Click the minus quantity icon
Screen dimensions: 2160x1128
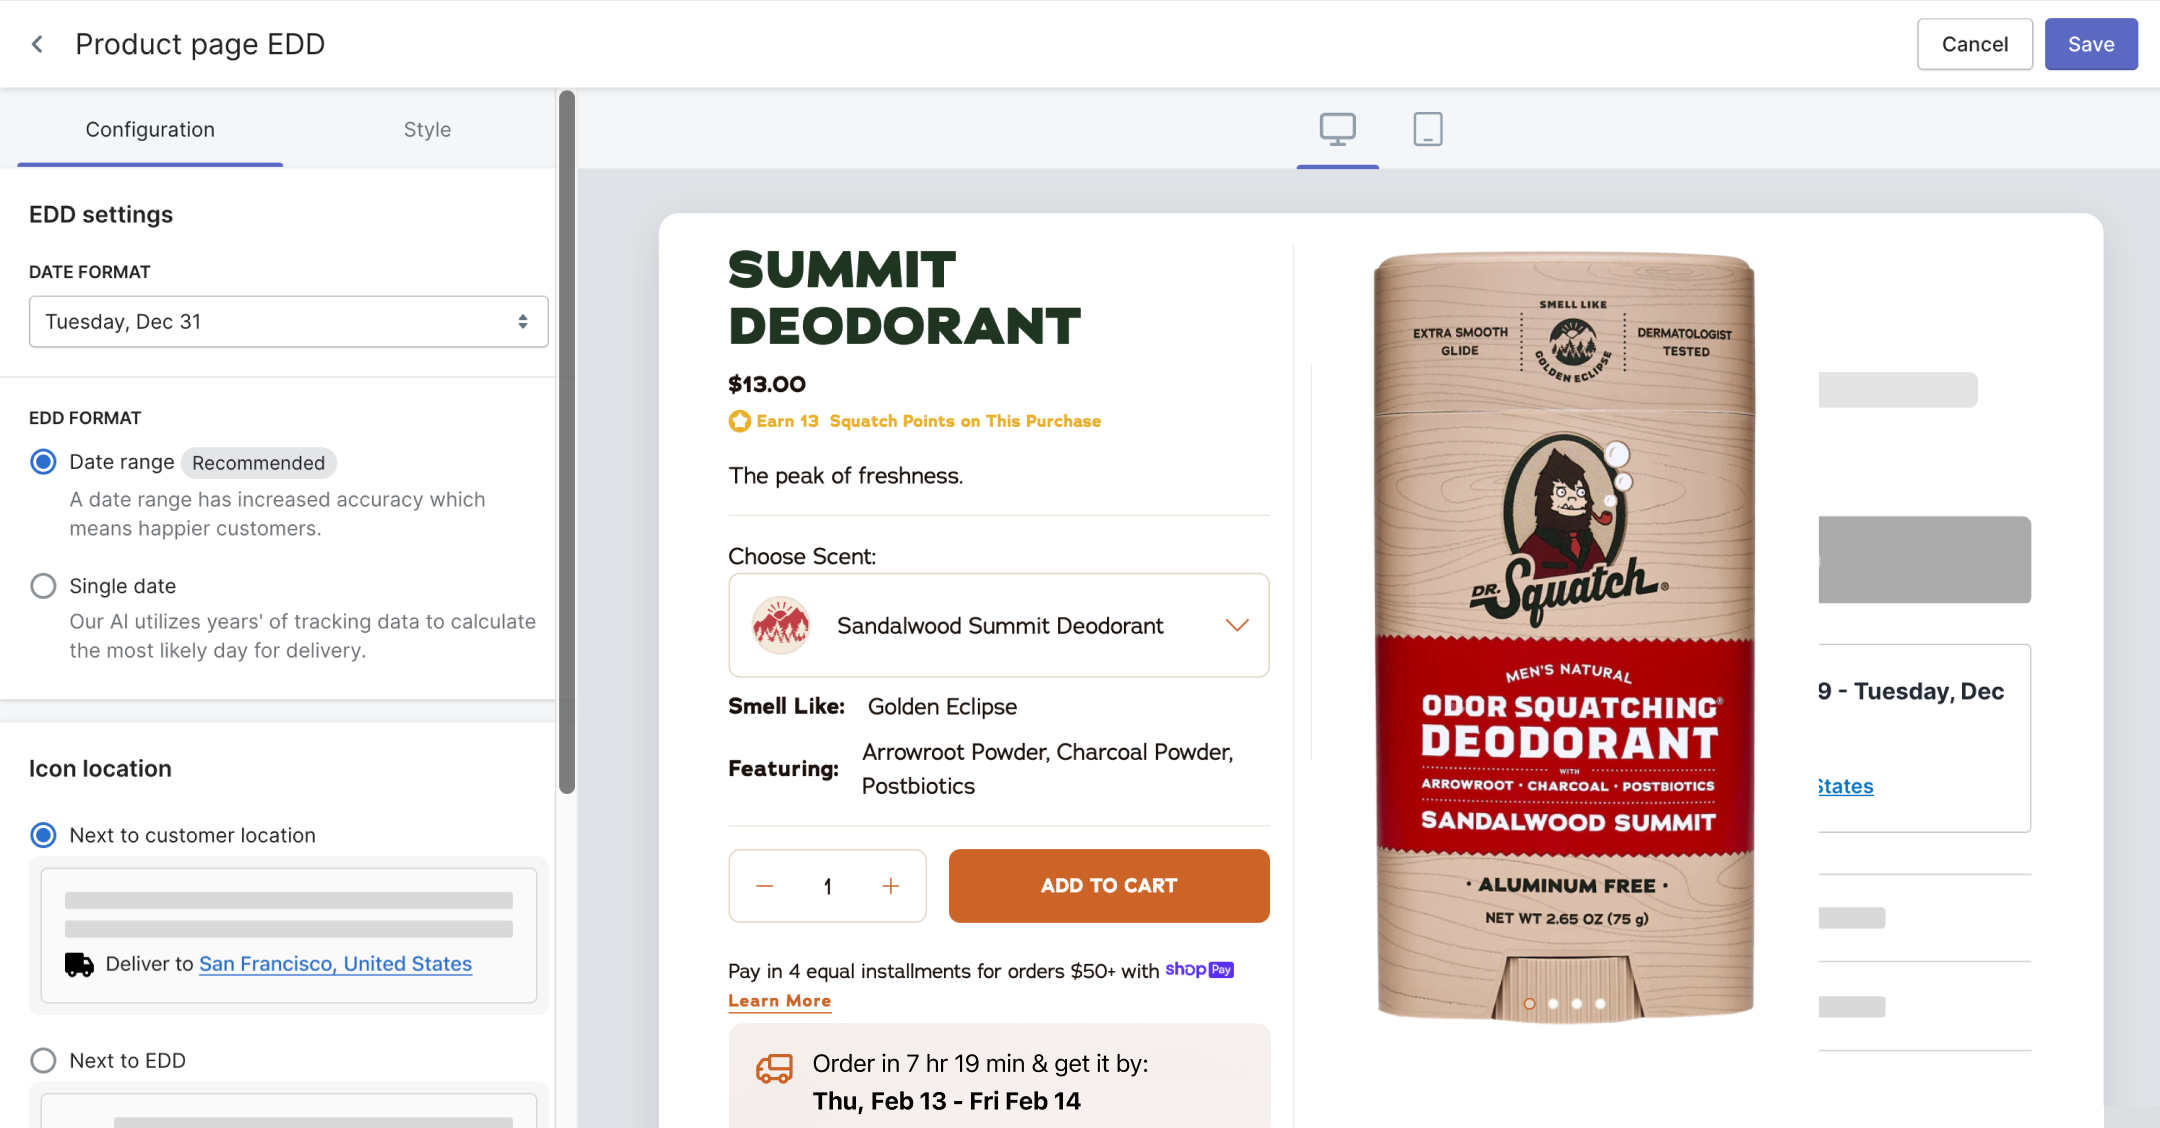pos(765,886)
